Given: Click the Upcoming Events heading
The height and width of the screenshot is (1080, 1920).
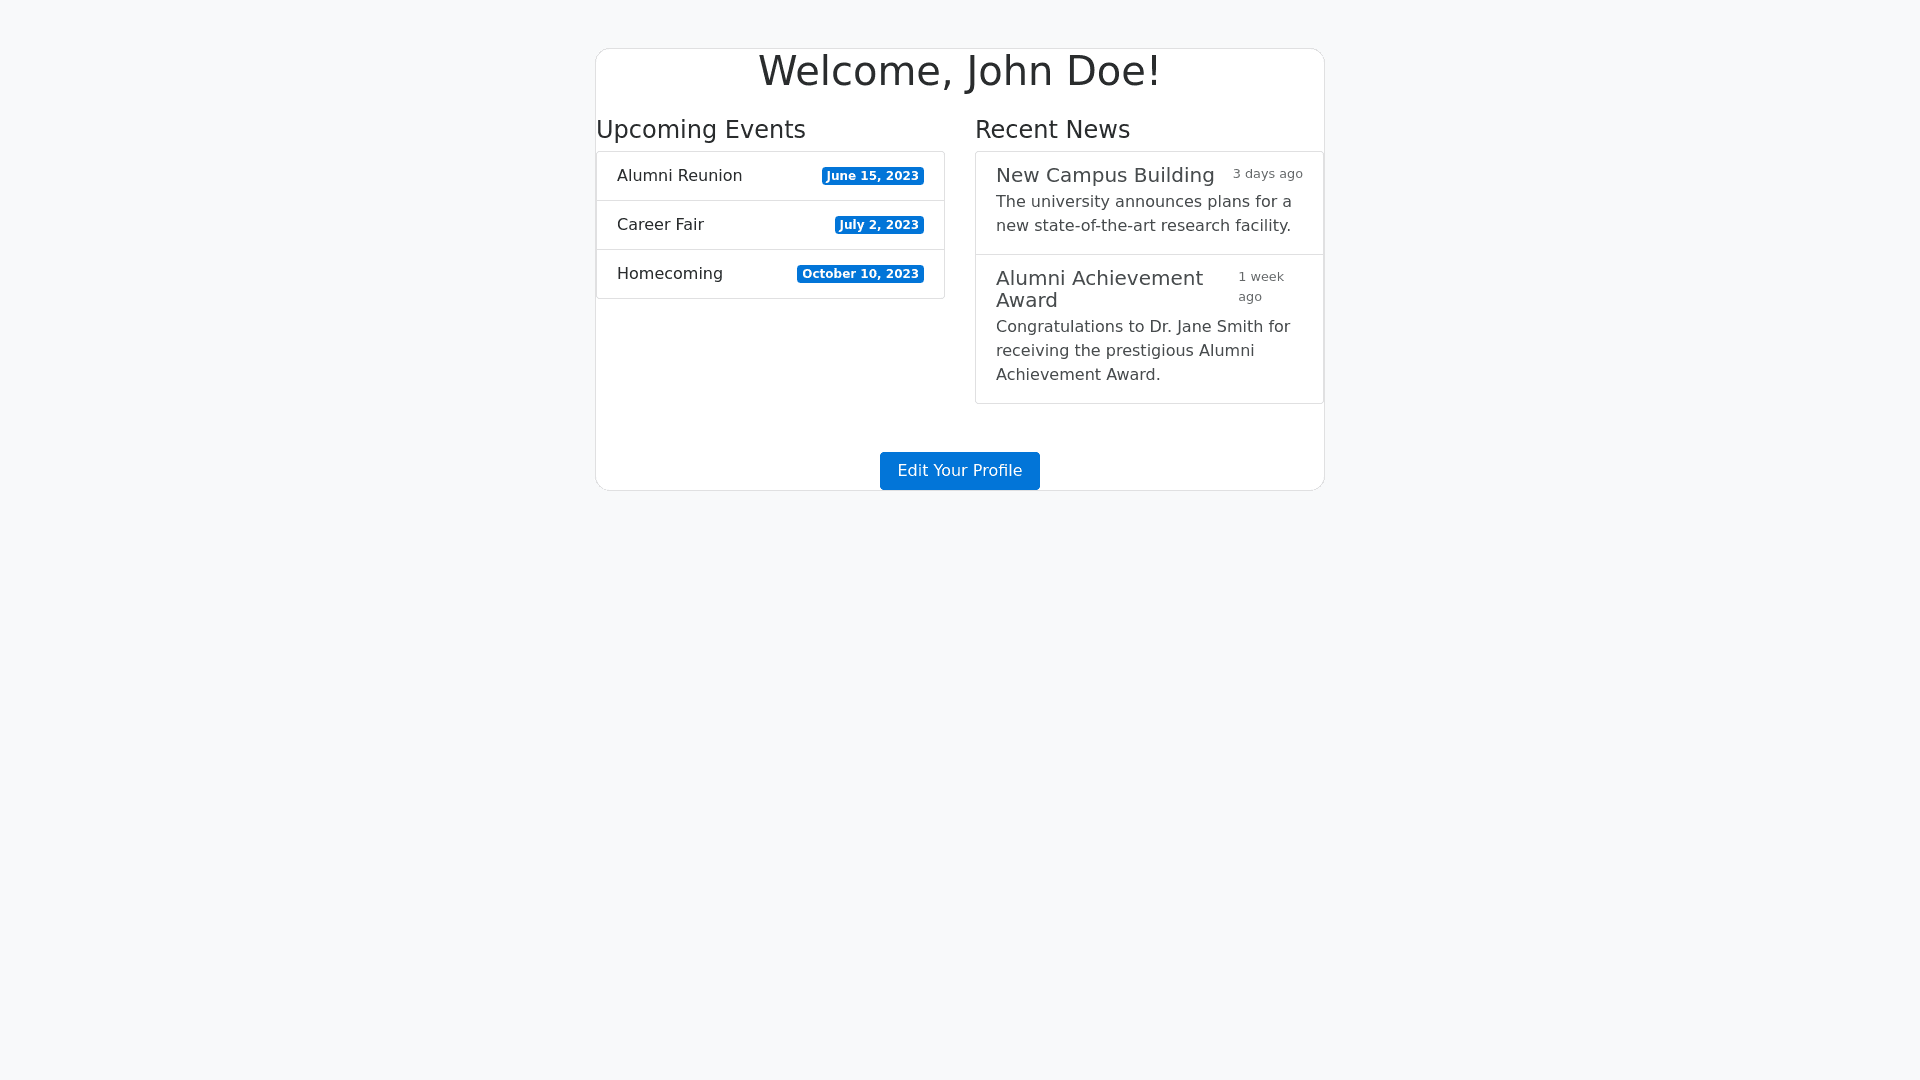Looking at the screenshot, I should pyautogui.click(x=700, y=130).
